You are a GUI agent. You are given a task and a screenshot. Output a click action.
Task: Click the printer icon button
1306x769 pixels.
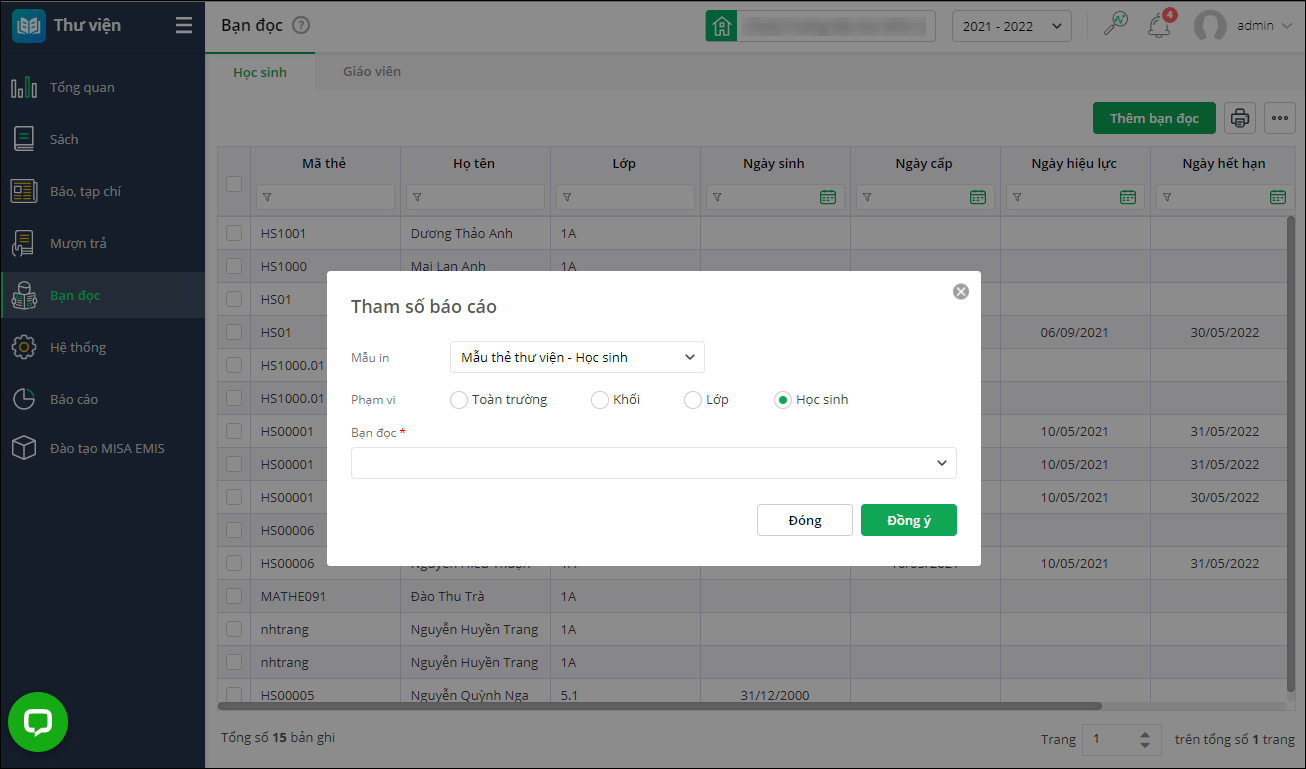1240,118
